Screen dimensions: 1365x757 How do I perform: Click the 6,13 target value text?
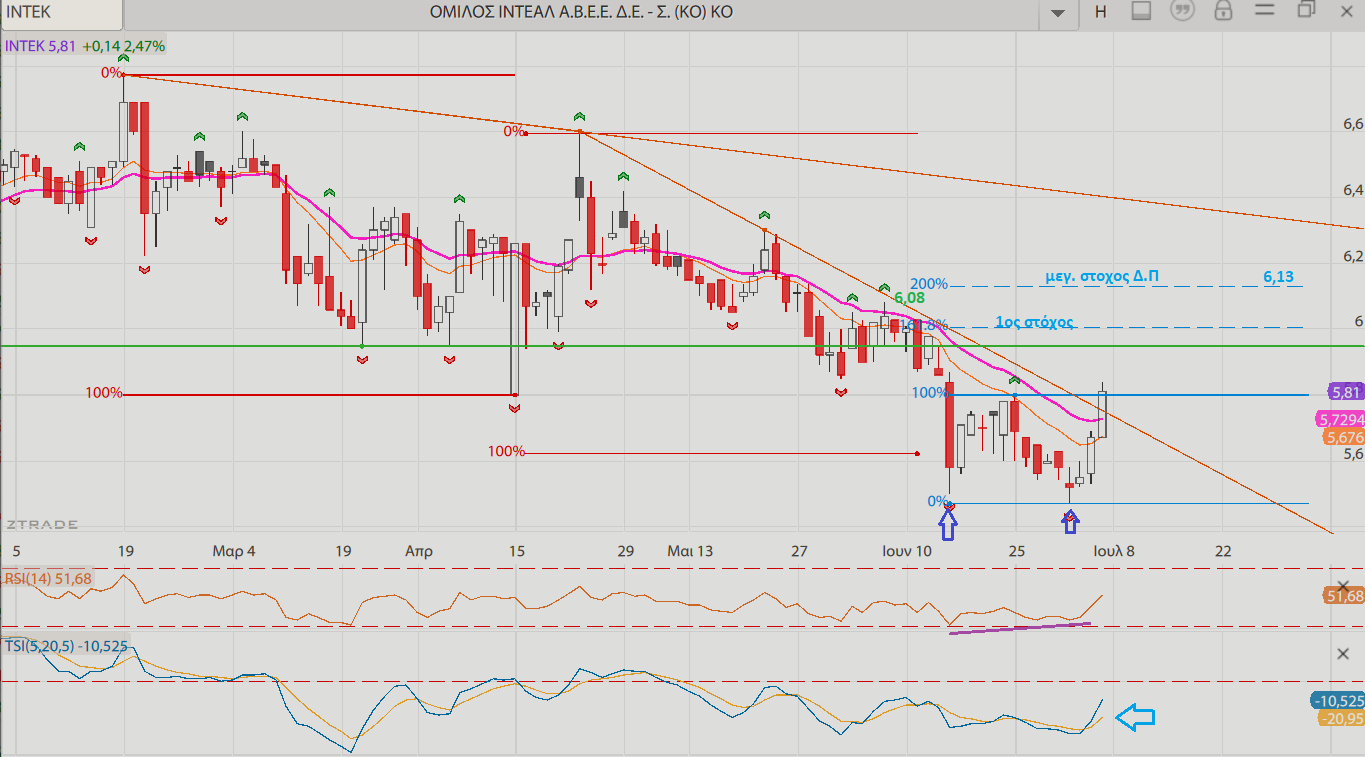[1278, 276]
